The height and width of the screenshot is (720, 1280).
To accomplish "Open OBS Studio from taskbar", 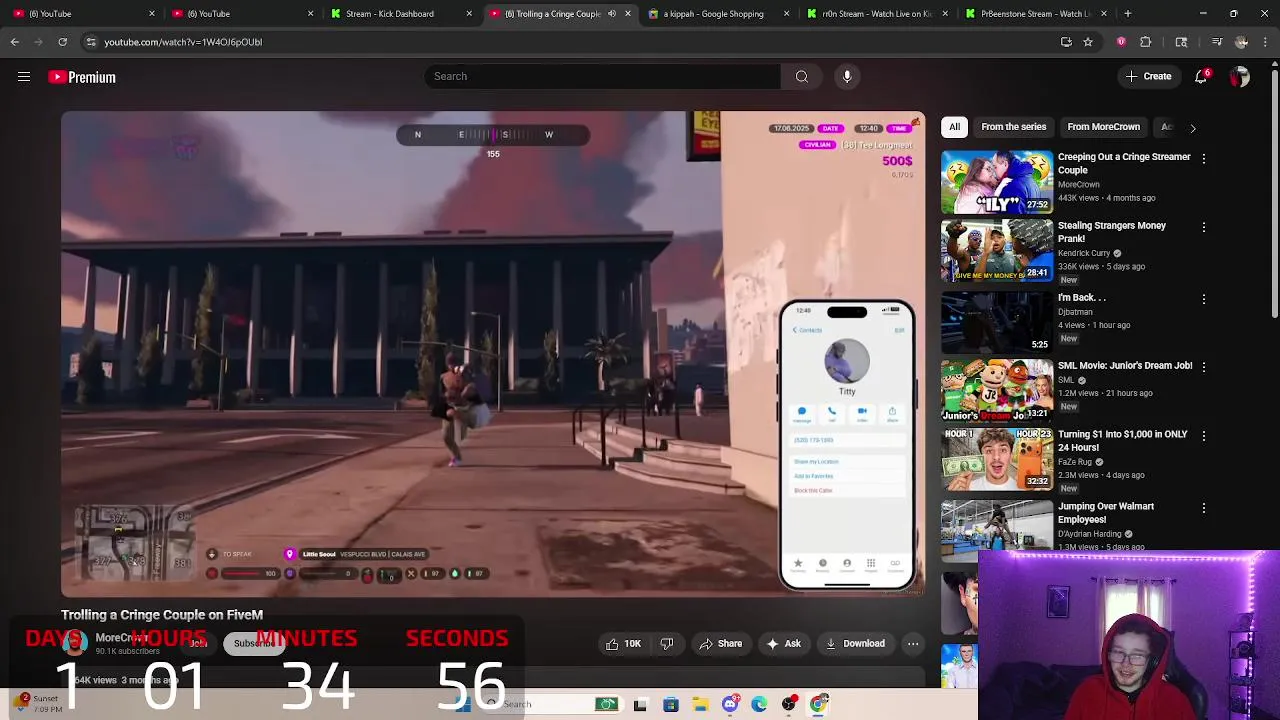I will click(789, 704).
